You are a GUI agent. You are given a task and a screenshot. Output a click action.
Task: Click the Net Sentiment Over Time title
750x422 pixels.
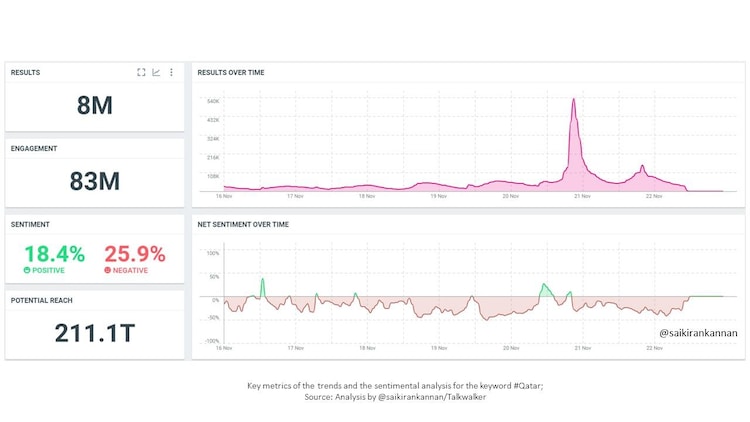[243, 224]
